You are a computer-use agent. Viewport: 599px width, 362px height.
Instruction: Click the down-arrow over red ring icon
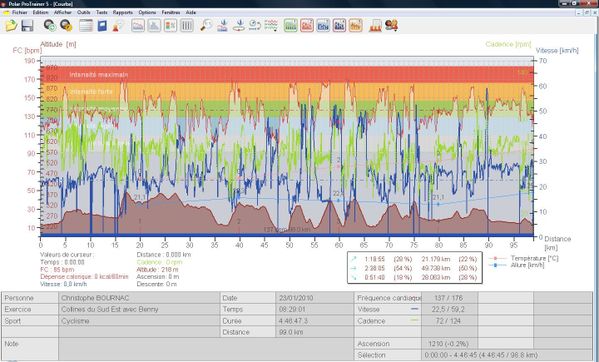coord(239,26)
